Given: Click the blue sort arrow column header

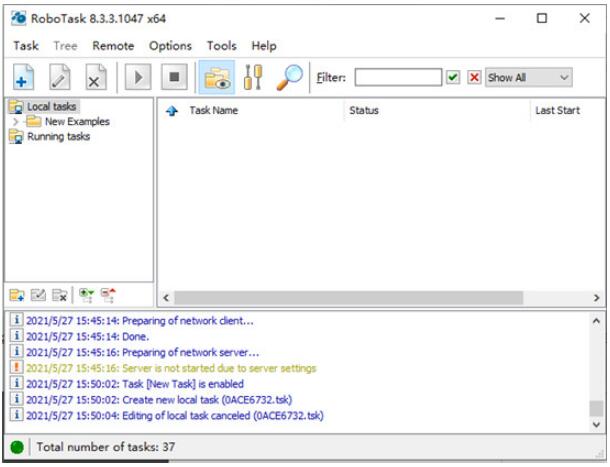Looking at the screenshot, I should tap(172, 111).
